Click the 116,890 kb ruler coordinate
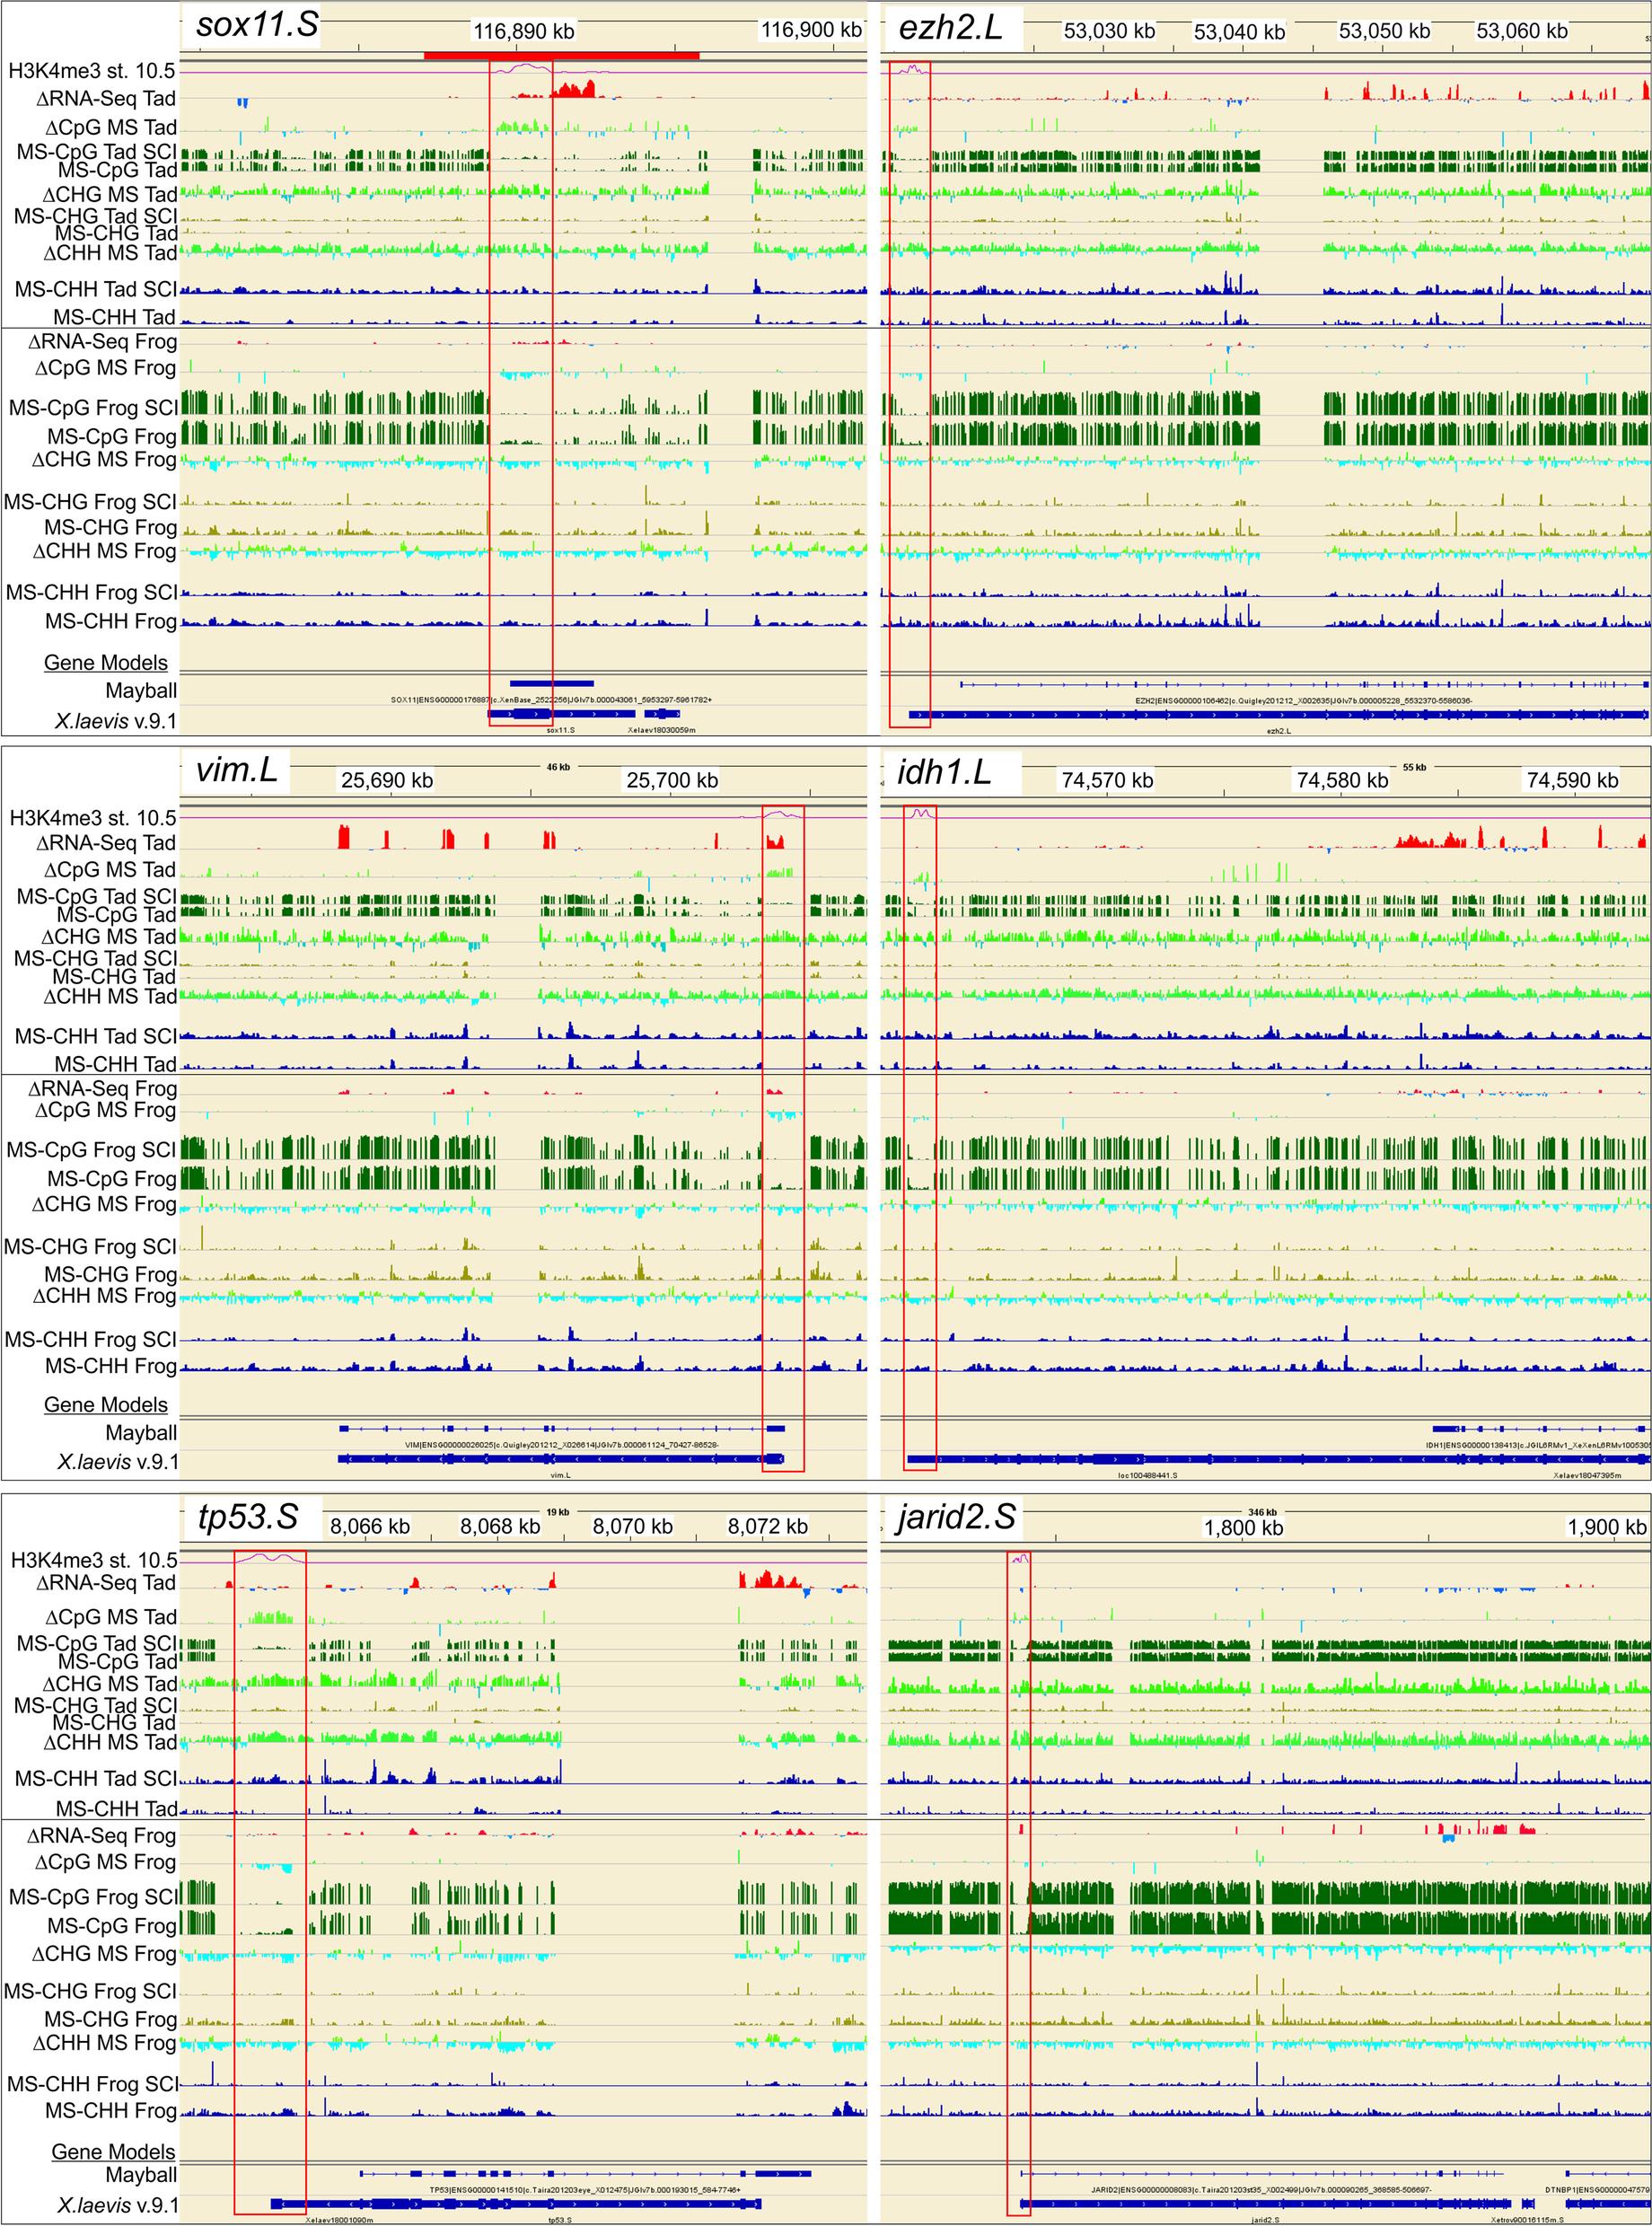1652x2226 pixels. 524,31
